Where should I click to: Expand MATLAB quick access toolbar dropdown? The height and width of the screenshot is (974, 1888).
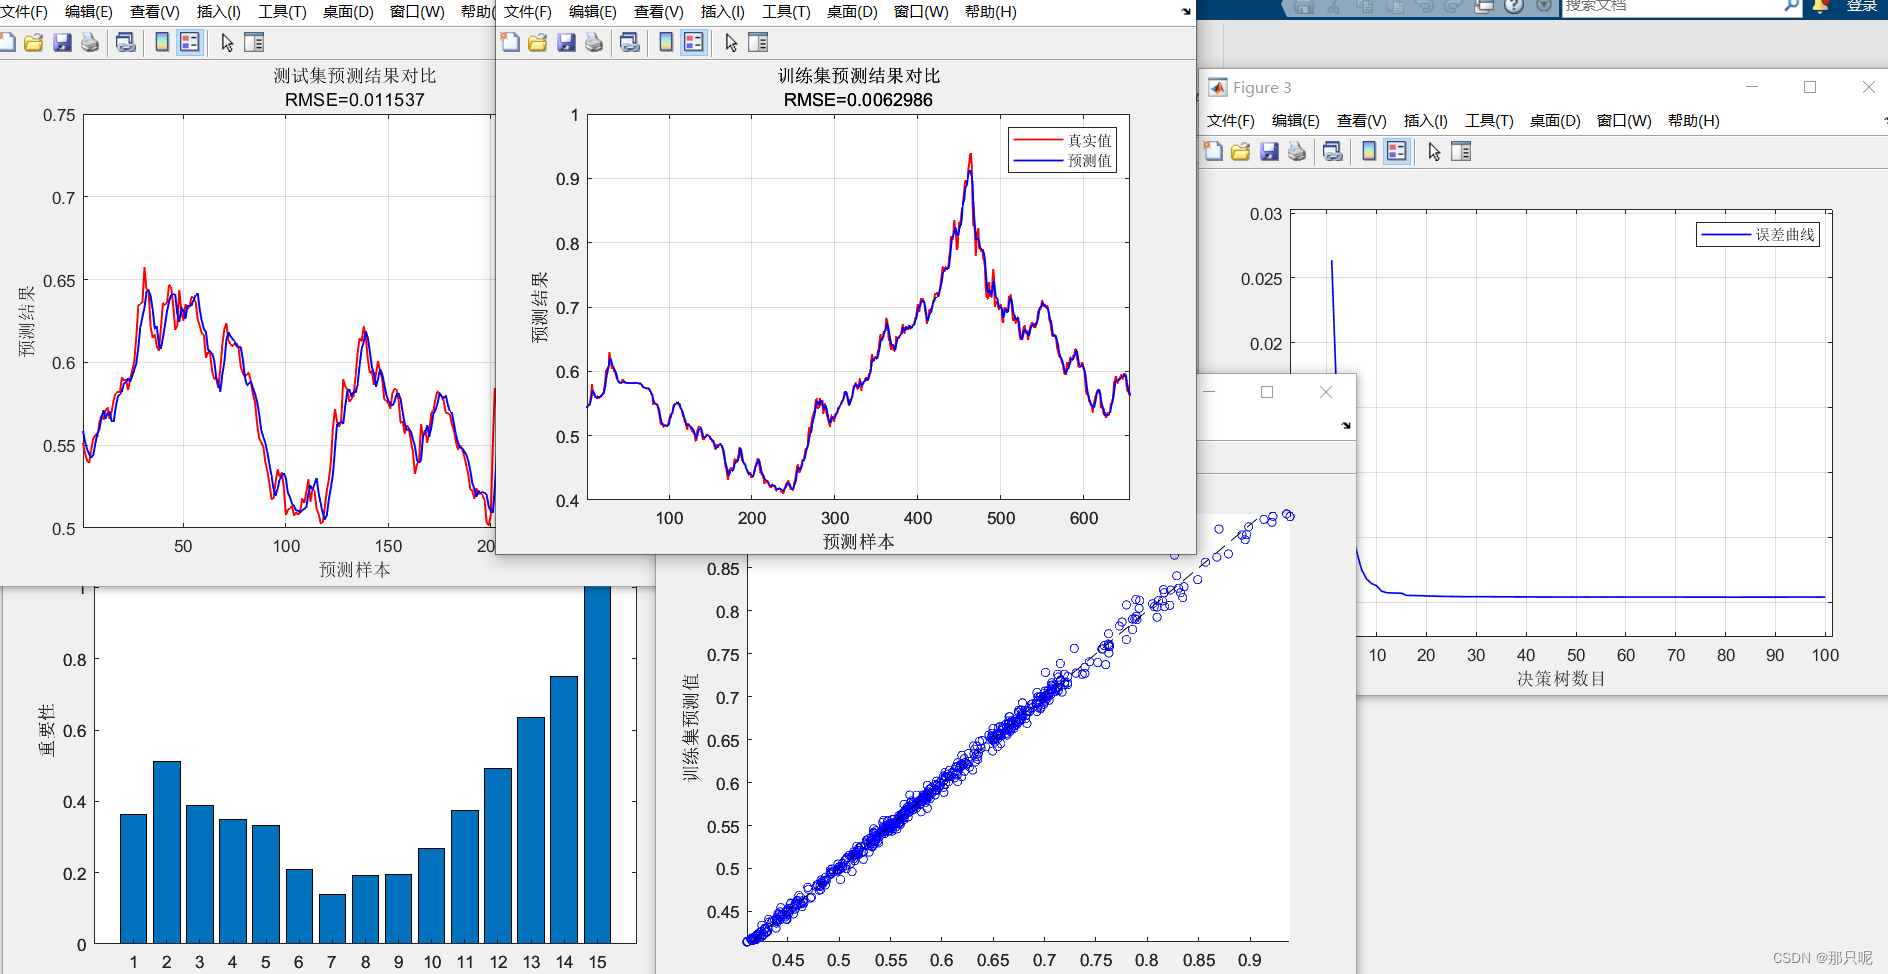(1544, 6)
